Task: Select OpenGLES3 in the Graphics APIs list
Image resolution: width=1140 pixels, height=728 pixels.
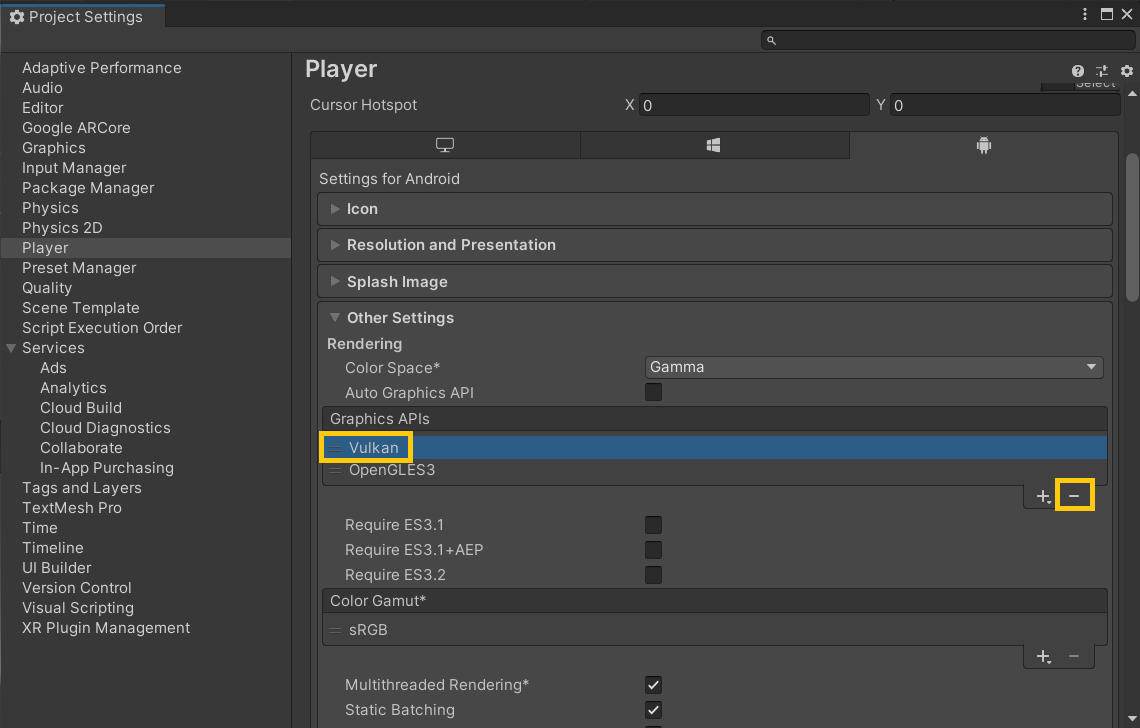Action: click(715, 471)
